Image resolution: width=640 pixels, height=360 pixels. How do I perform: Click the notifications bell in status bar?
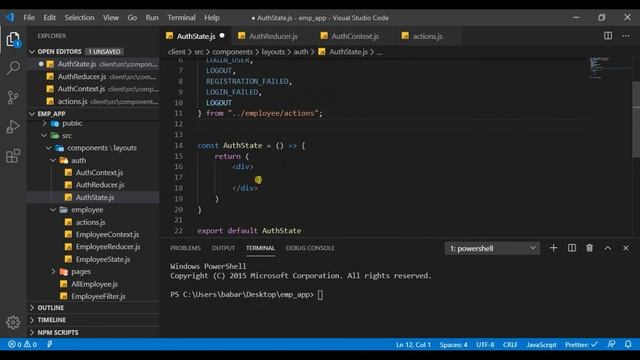[628, 344]
